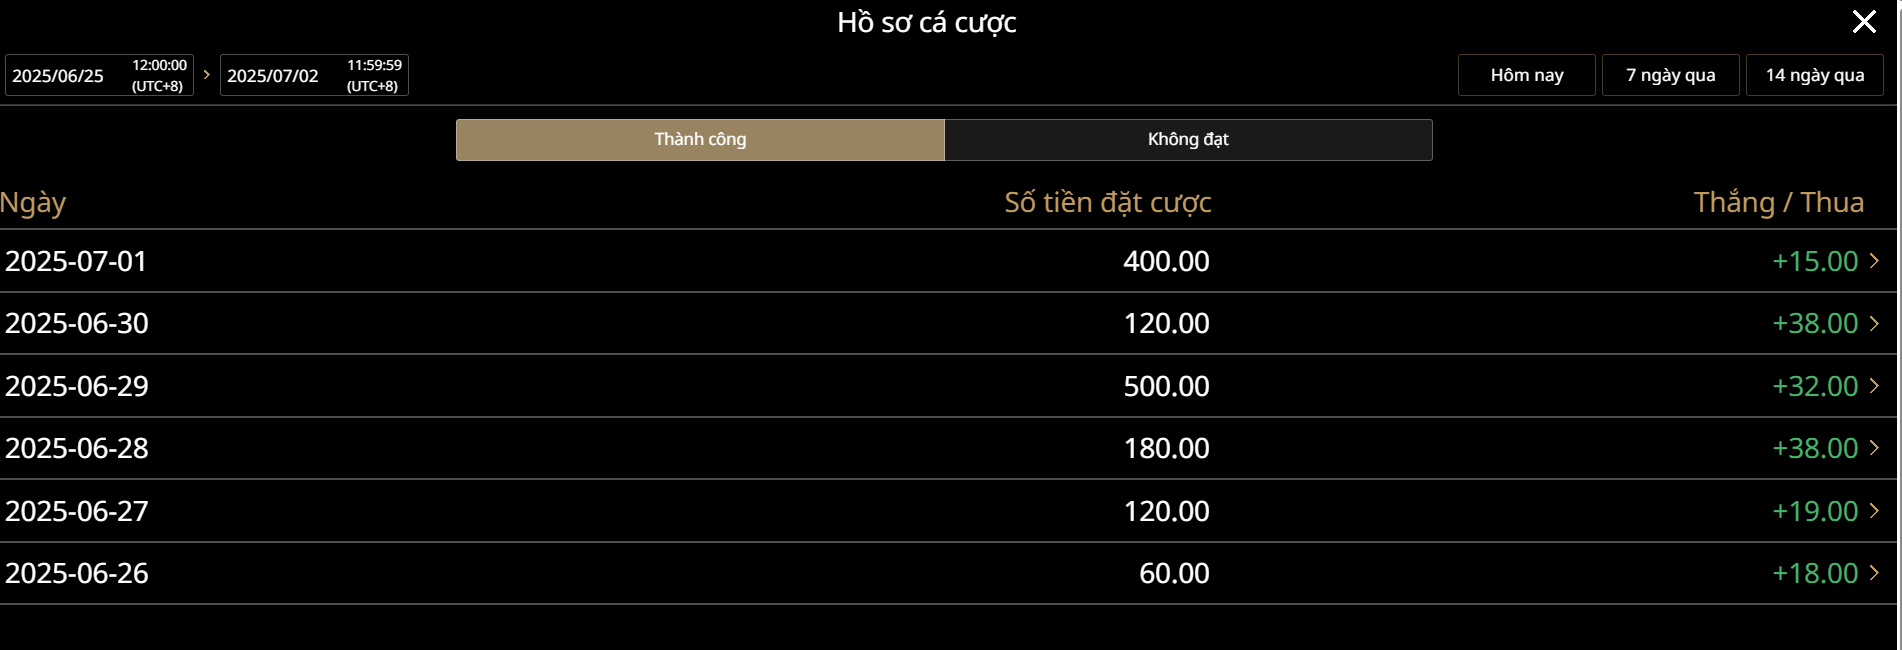Click the Thắng / Thua column header
The image size is (1902, 650).
(1778, 203)
